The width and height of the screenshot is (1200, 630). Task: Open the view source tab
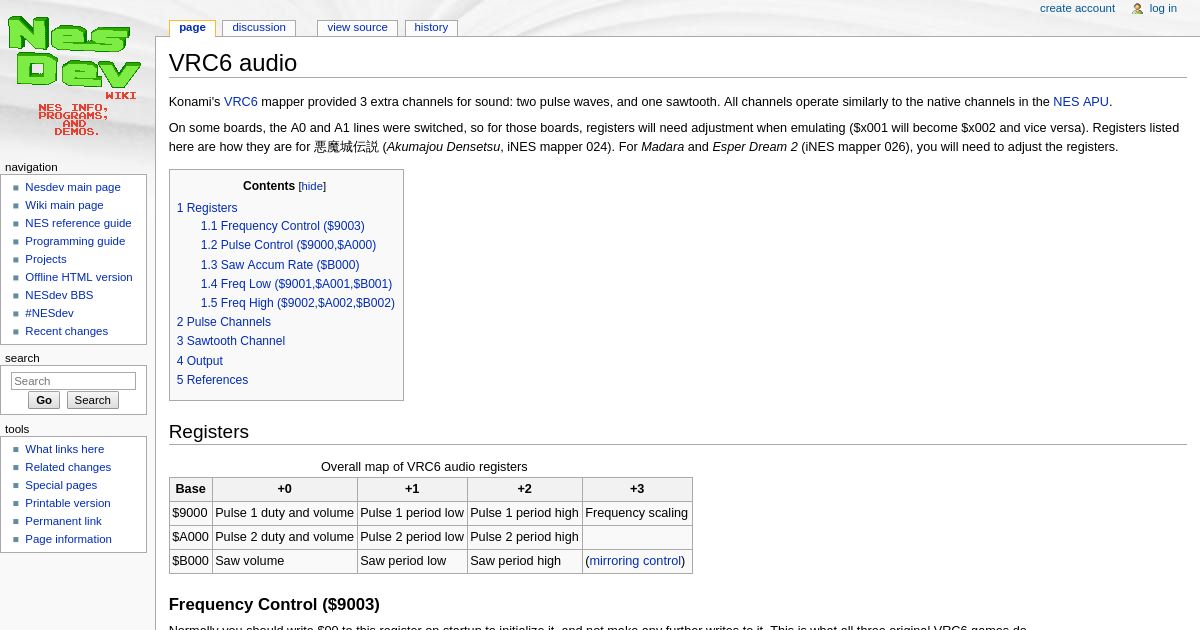[357, 28]
